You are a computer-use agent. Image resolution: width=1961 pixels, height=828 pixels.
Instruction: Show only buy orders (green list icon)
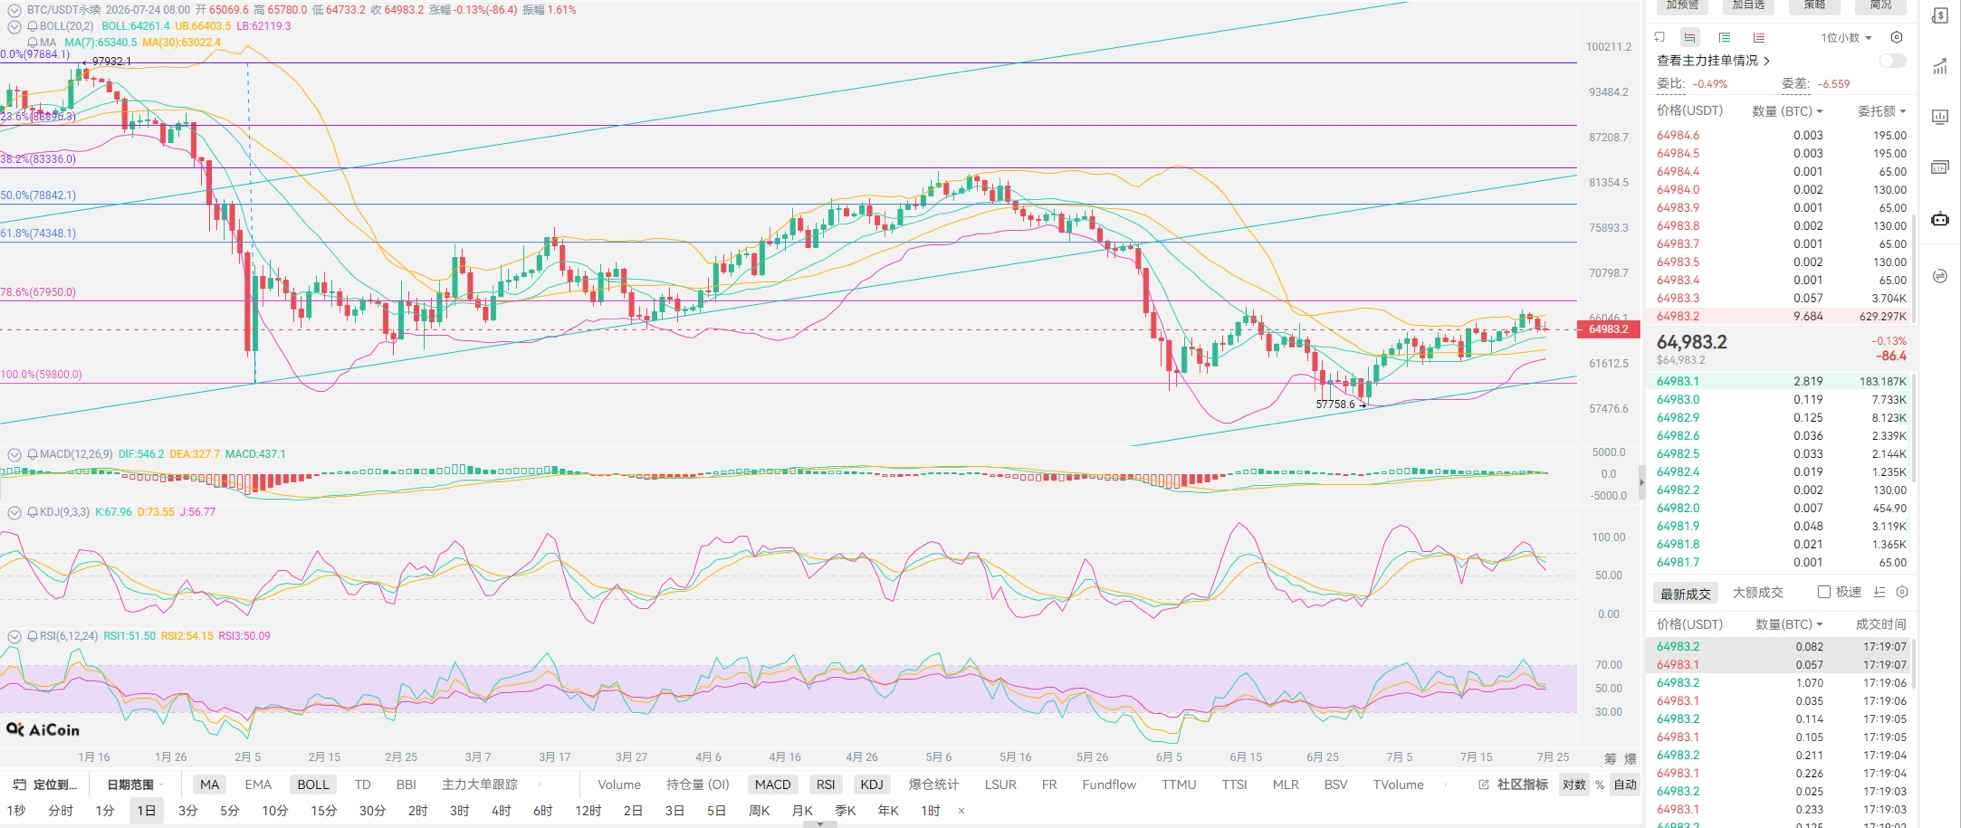click(1724, 37)
